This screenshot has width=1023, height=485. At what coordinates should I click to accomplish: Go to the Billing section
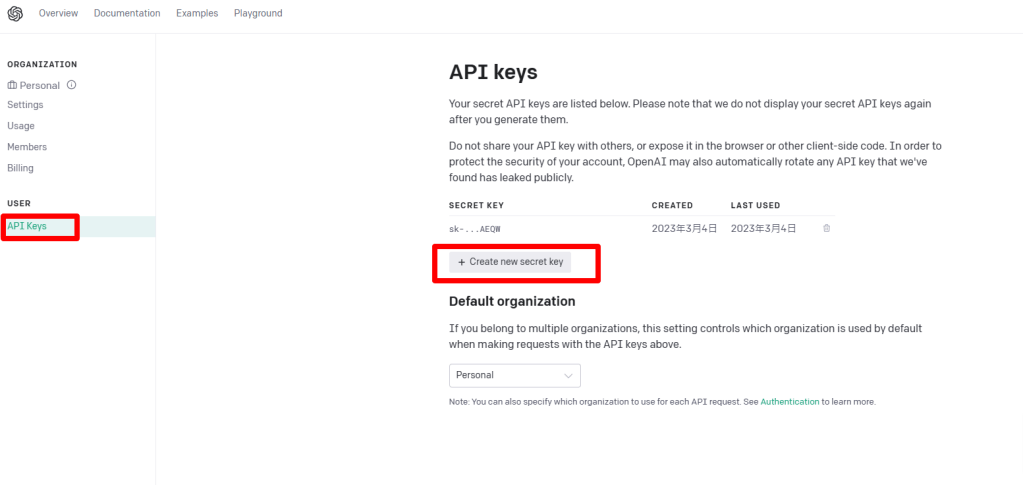pyautogui.click(x=21, y=168)
